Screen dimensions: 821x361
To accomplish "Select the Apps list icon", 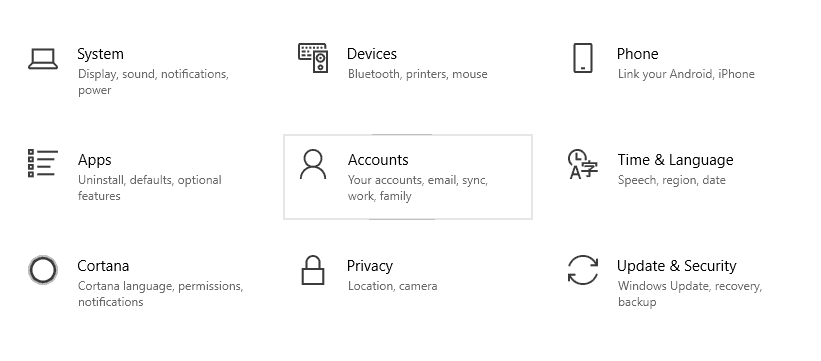I will tap(43, 163).
